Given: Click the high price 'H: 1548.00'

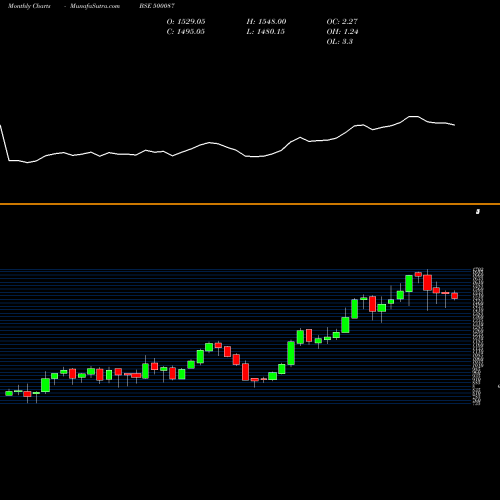Looking at the screenshot, I should (x=266, y=22).
